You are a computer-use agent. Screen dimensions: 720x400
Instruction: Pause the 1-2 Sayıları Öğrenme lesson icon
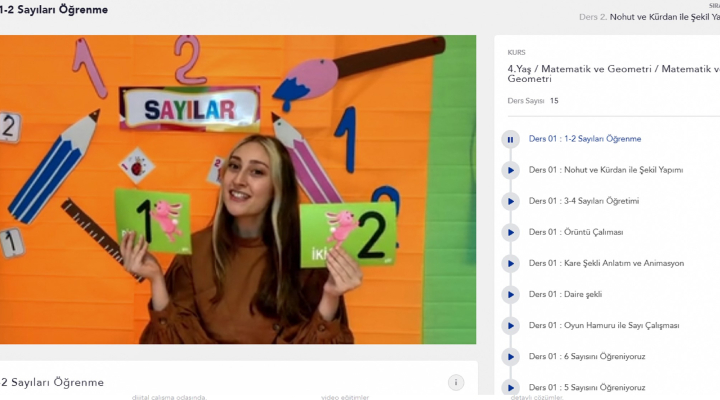coord(510,140)
